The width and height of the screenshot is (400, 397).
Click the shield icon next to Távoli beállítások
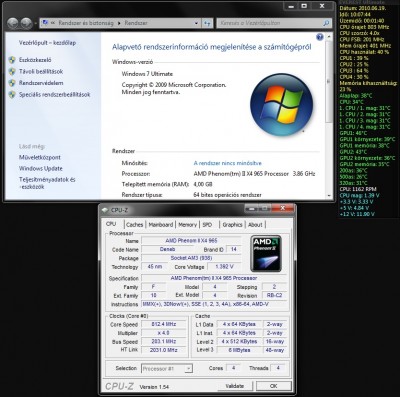pos(12,71)
